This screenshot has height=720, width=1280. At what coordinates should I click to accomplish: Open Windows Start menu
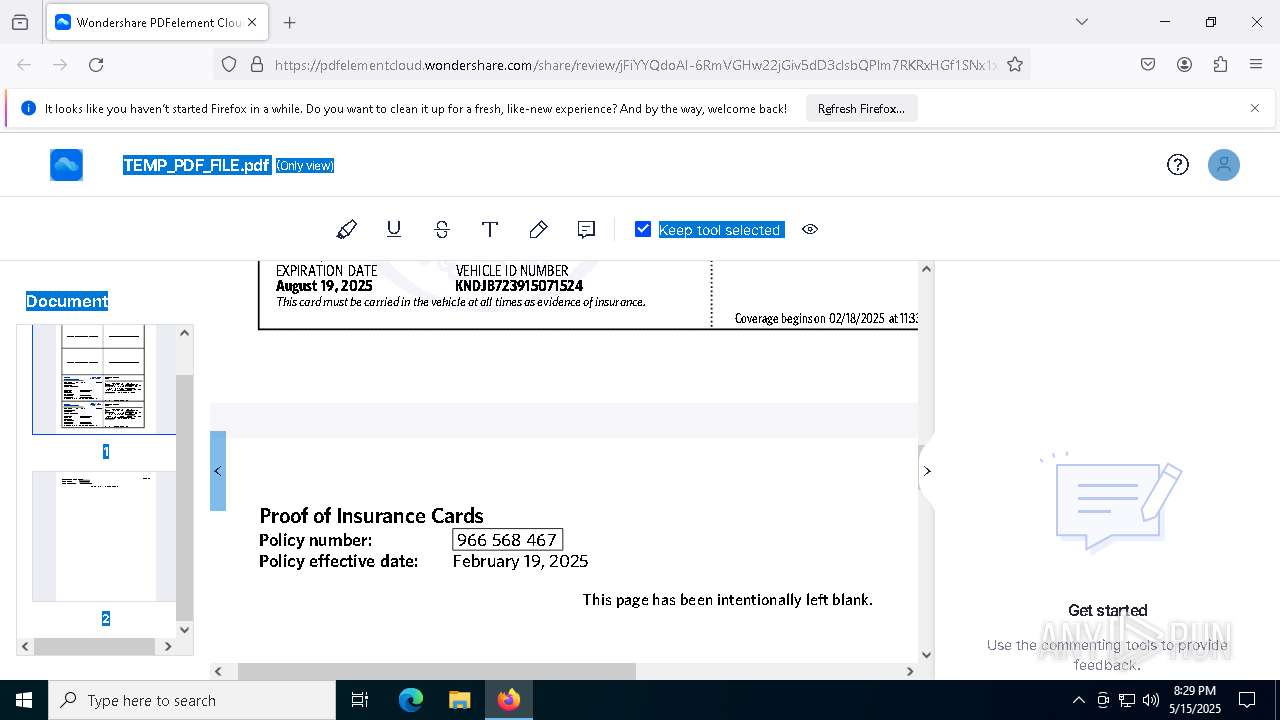24,700
